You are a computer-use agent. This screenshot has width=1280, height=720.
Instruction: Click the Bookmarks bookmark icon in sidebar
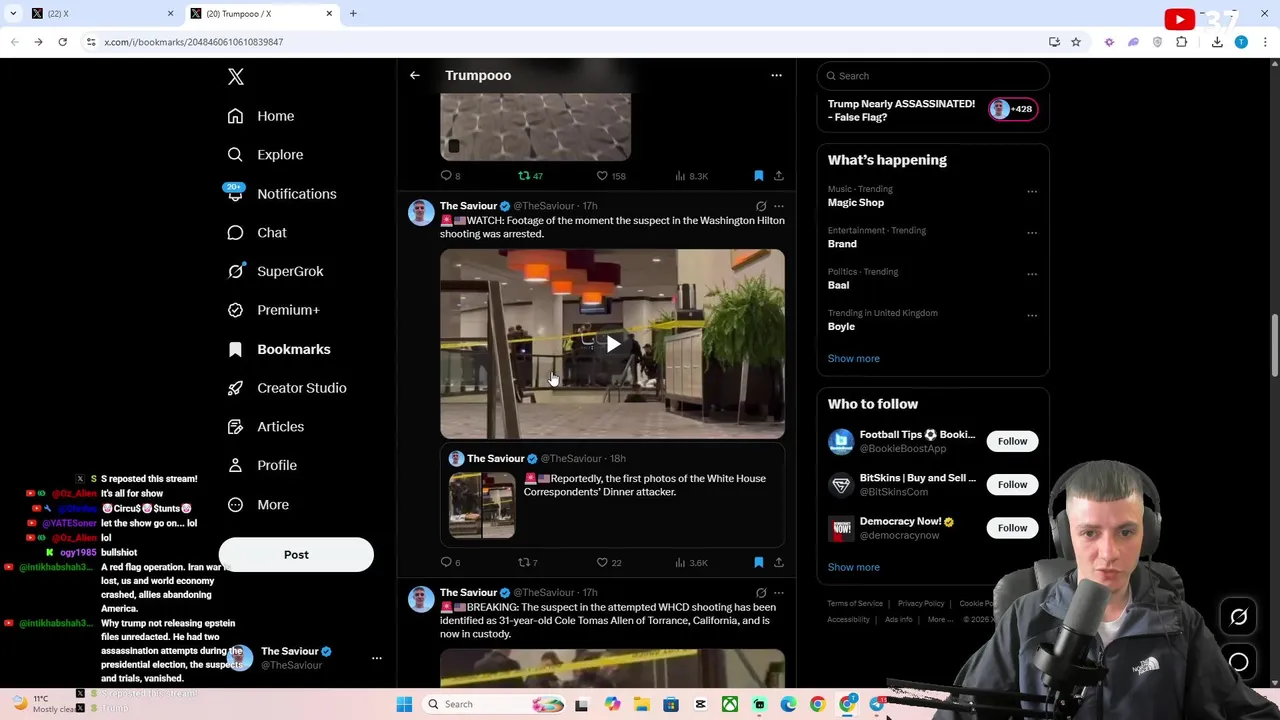click(x=235, y=349)
